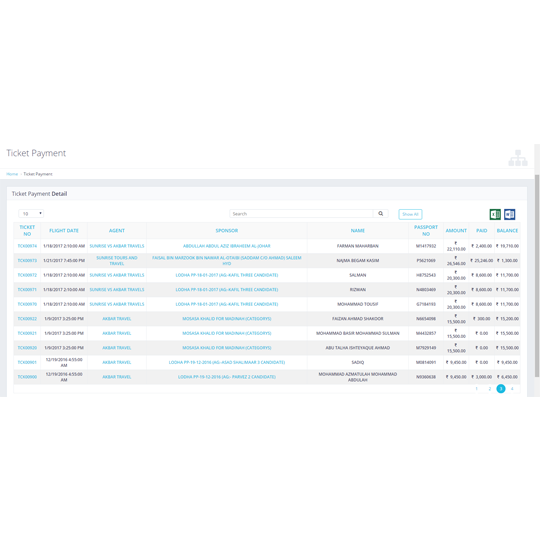Go to pagination page 4
The width and height of the screenshot is (540, 540).
click(512, 388)
